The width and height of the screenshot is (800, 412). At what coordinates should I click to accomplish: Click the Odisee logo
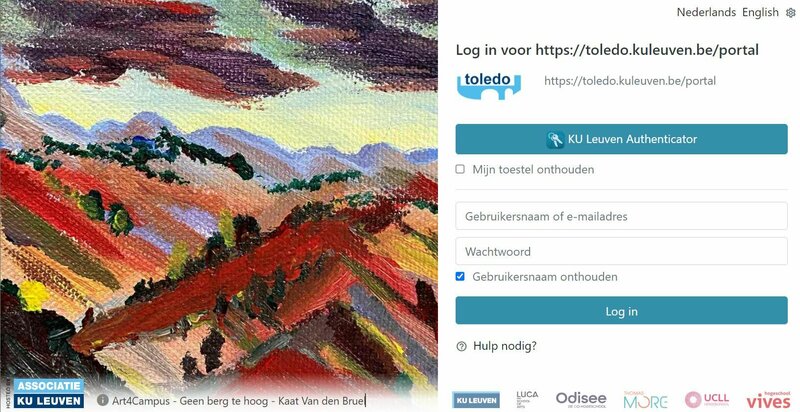pos(581,399)
